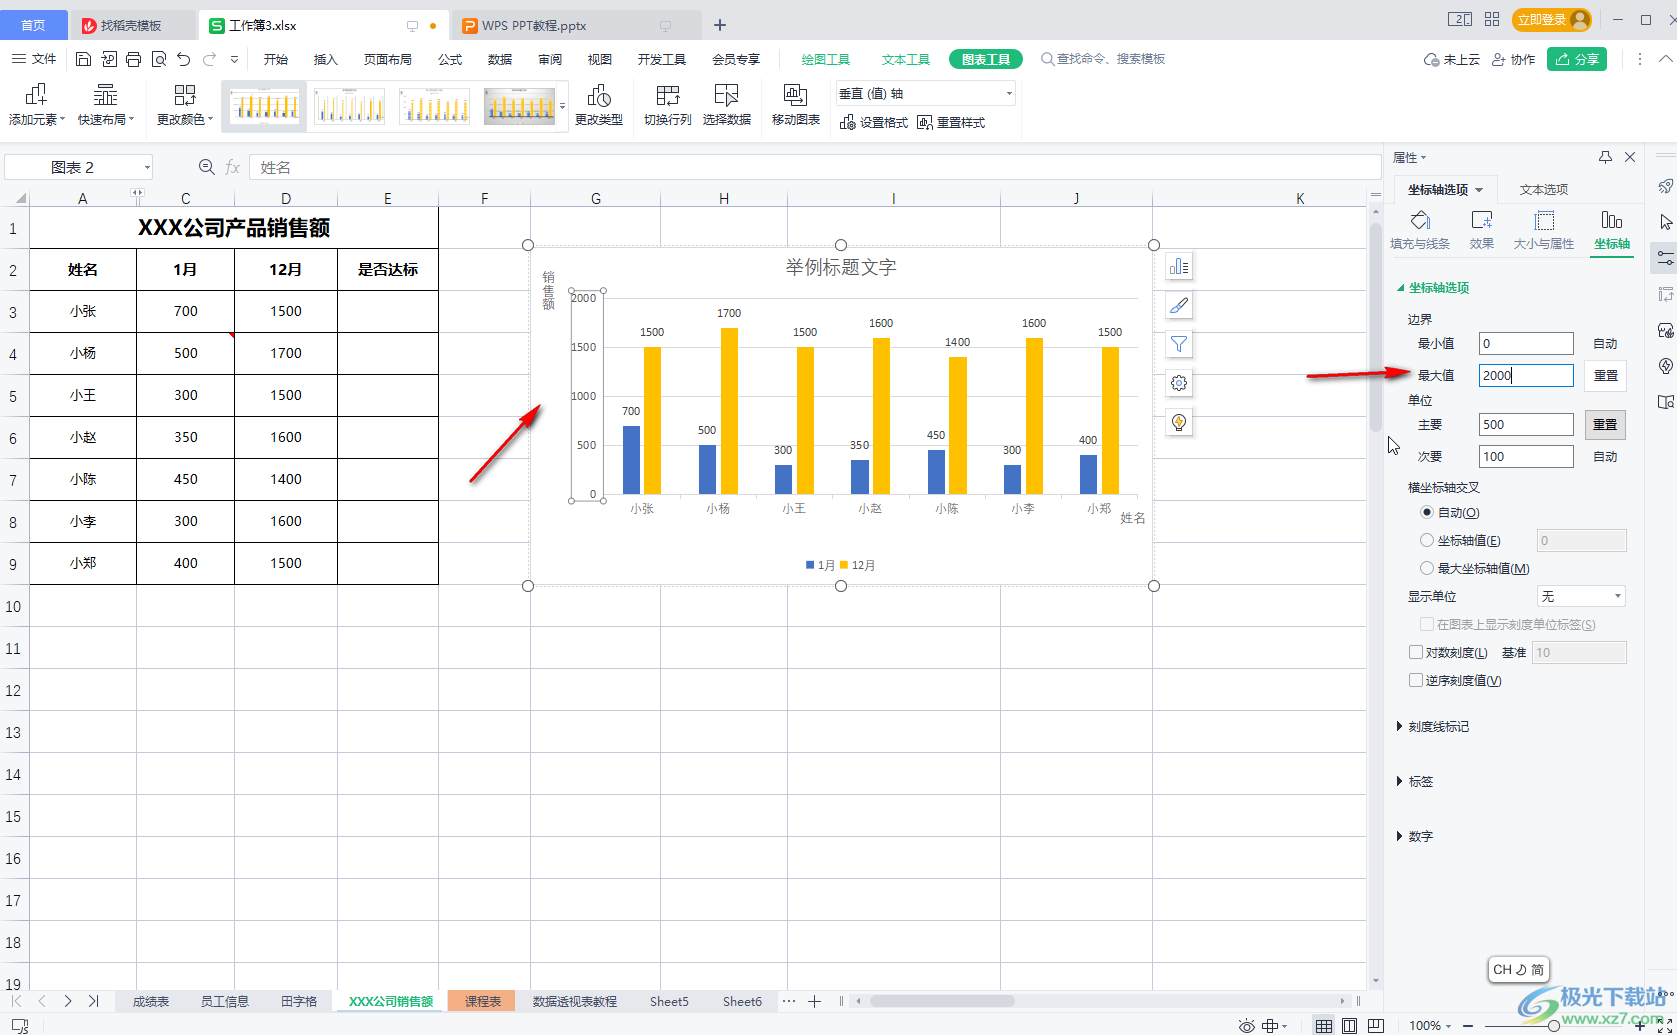Click Switch Row/Column (切换行列) icon
This screenshot has height=1035, width=1677.
pyautogui.click(x=668, y=104)
